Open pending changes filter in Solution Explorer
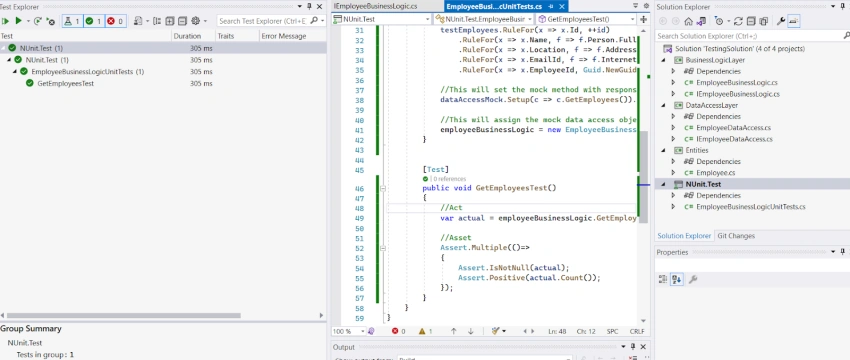 pyautogui.click(x=719, y=21)
